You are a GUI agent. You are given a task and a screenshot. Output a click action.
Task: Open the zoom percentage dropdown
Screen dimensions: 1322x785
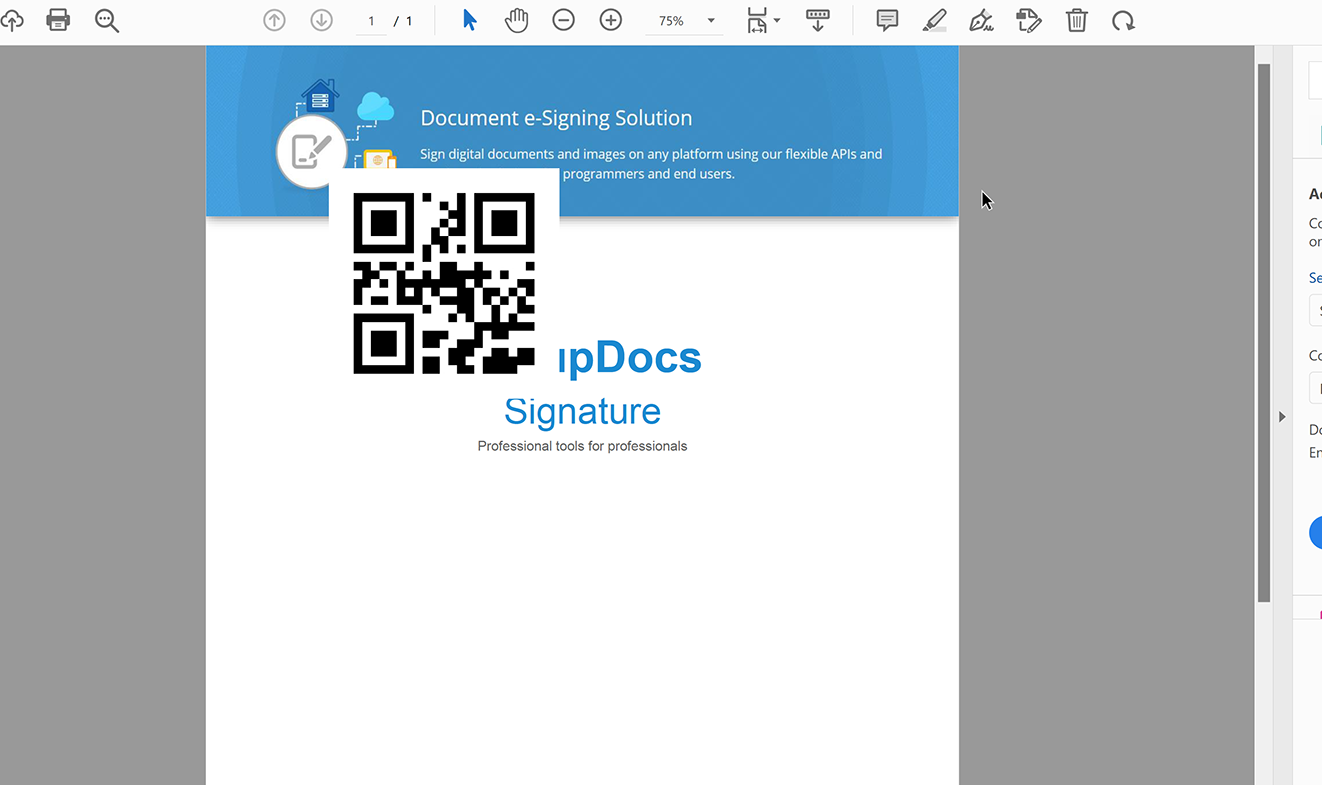[x=709, y=20]
